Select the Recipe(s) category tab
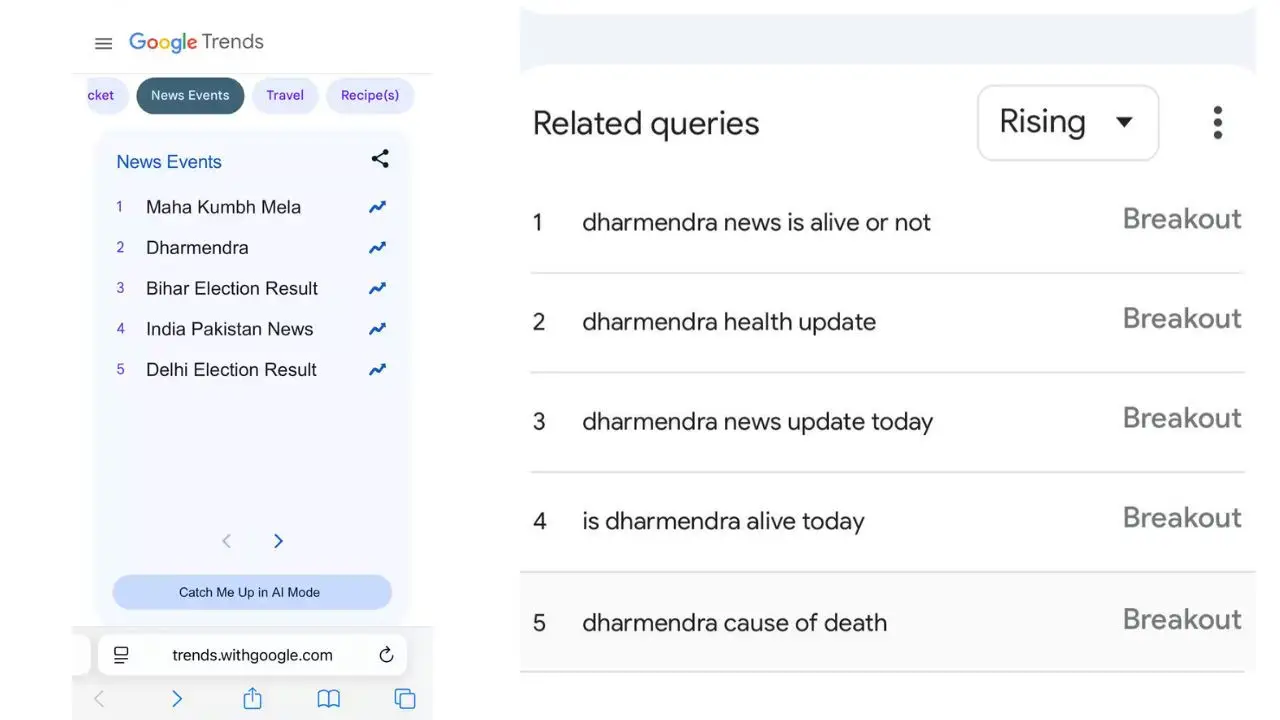This screenshot has width=1280, height=720. 369,96
